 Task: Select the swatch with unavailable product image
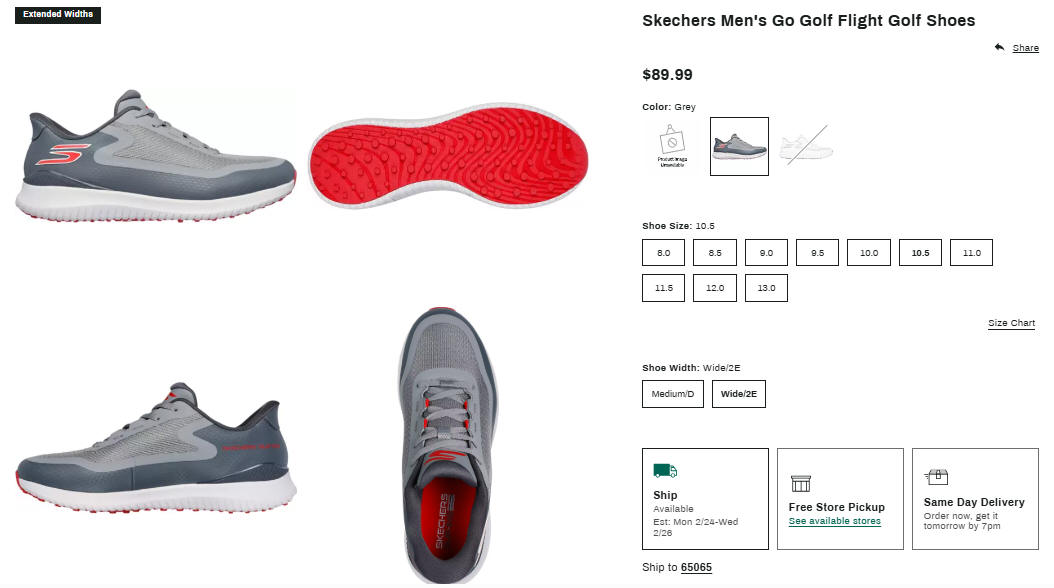[x=672, y=146]
